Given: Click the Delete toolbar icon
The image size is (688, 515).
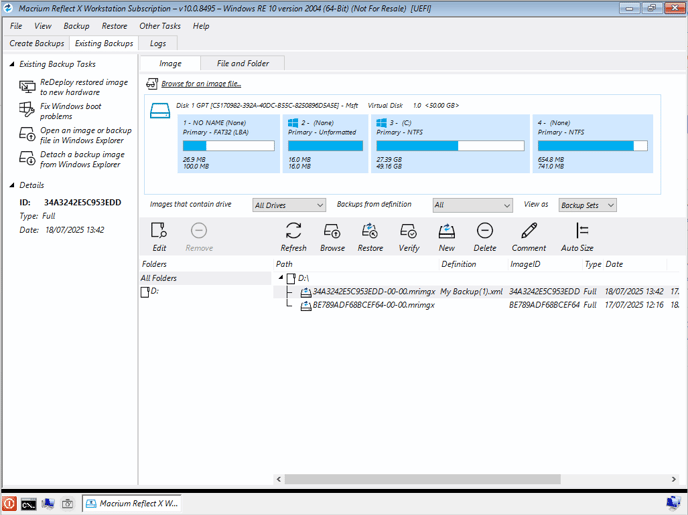Looking at the screenshot, I should (484, 231).
